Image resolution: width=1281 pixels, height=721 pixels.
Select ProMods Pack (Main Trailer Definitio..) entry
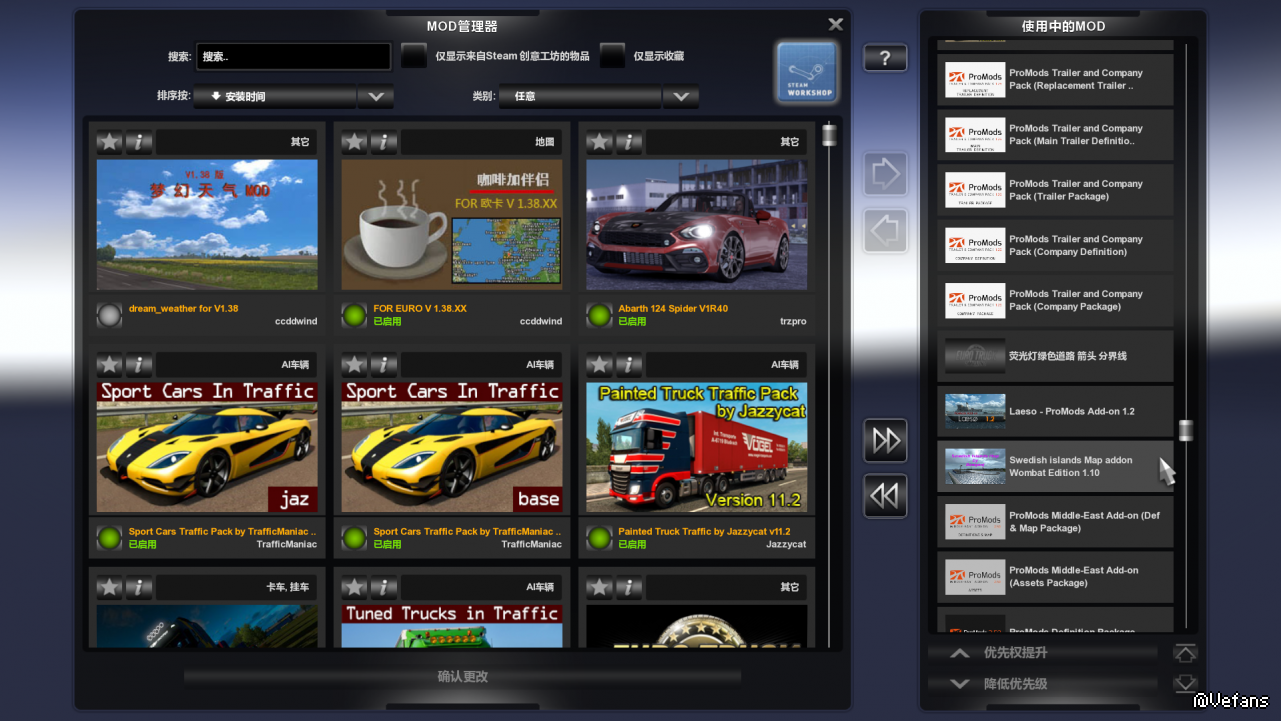click(x=1055, y=135)
